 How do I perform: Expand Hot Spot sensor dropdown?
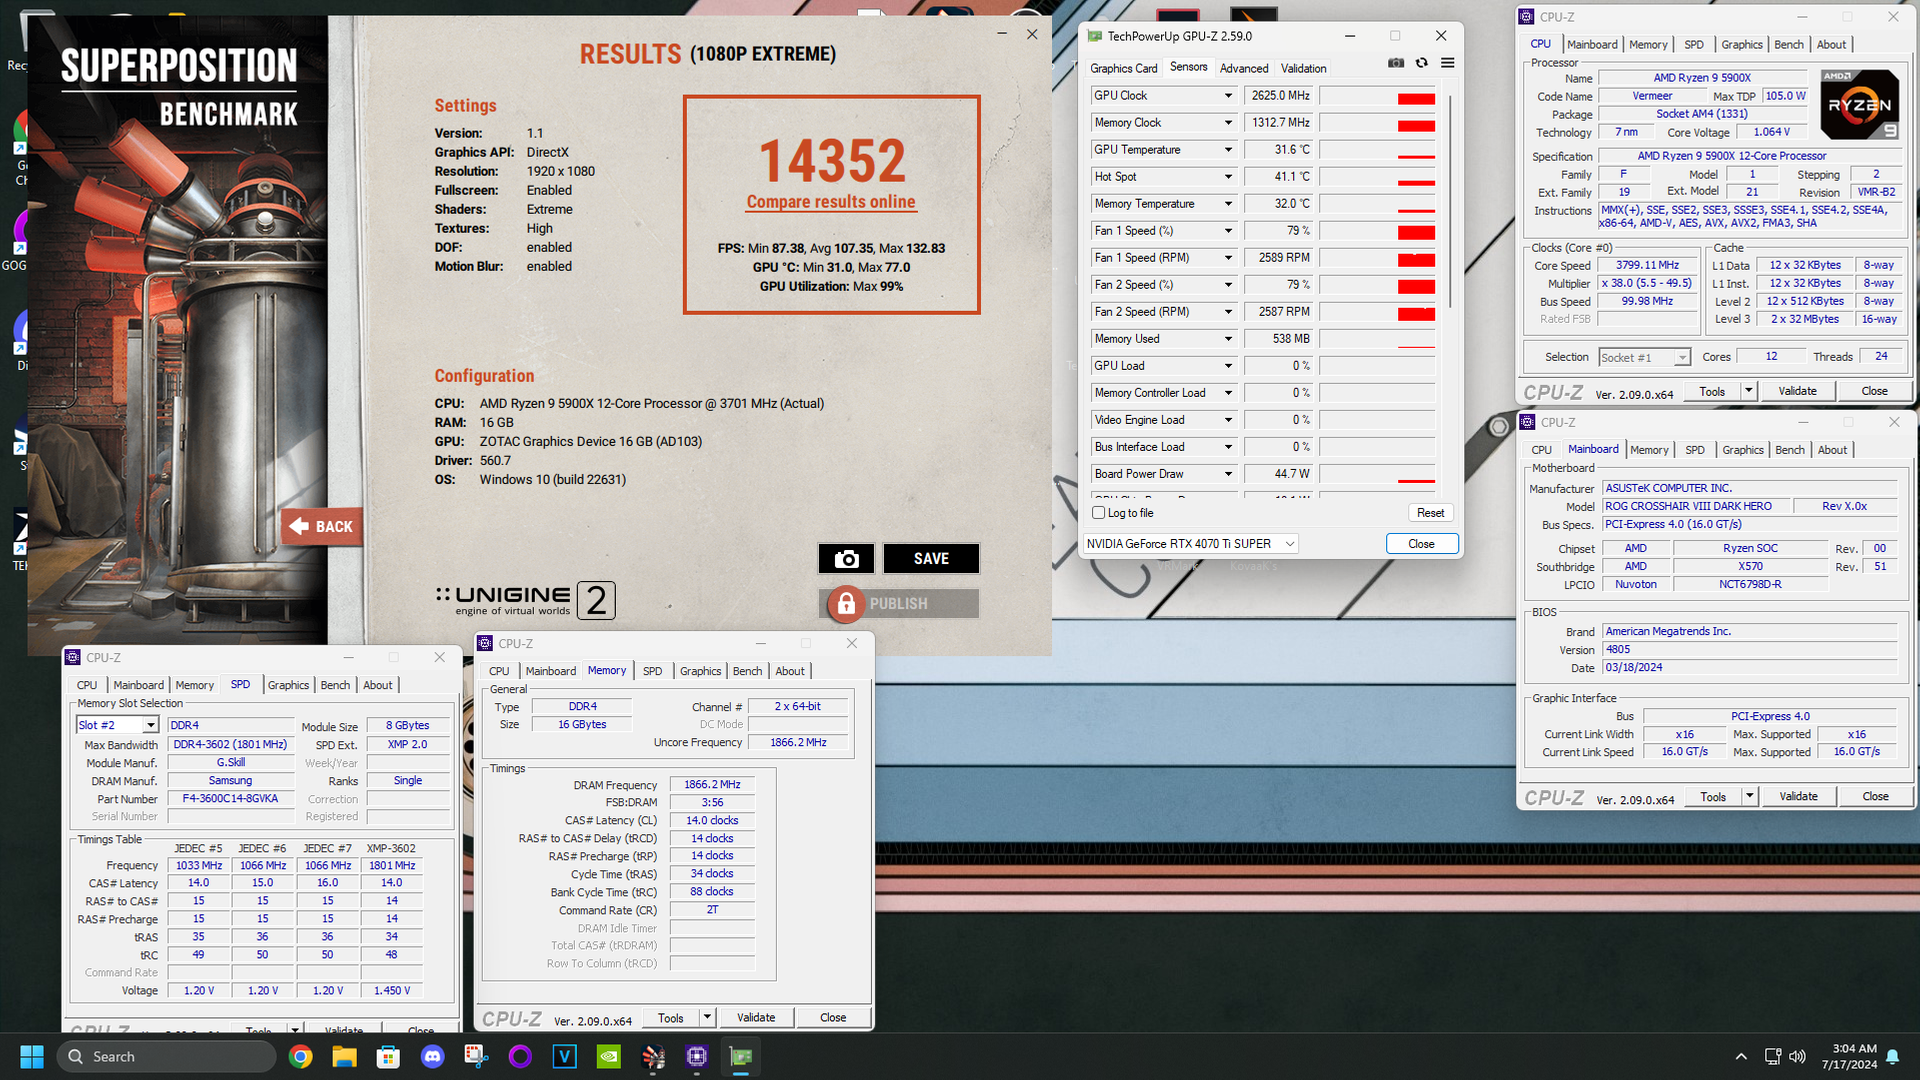point(1228,177)
